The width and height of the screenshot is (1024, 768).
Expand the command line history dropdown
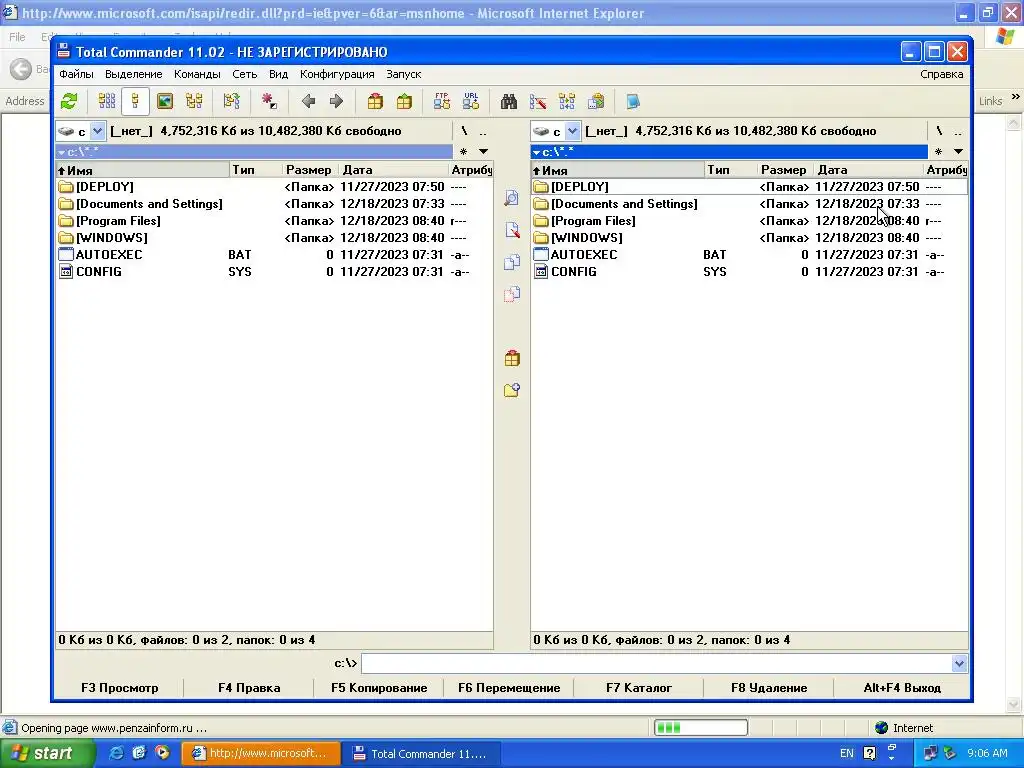tap(959, 664)
